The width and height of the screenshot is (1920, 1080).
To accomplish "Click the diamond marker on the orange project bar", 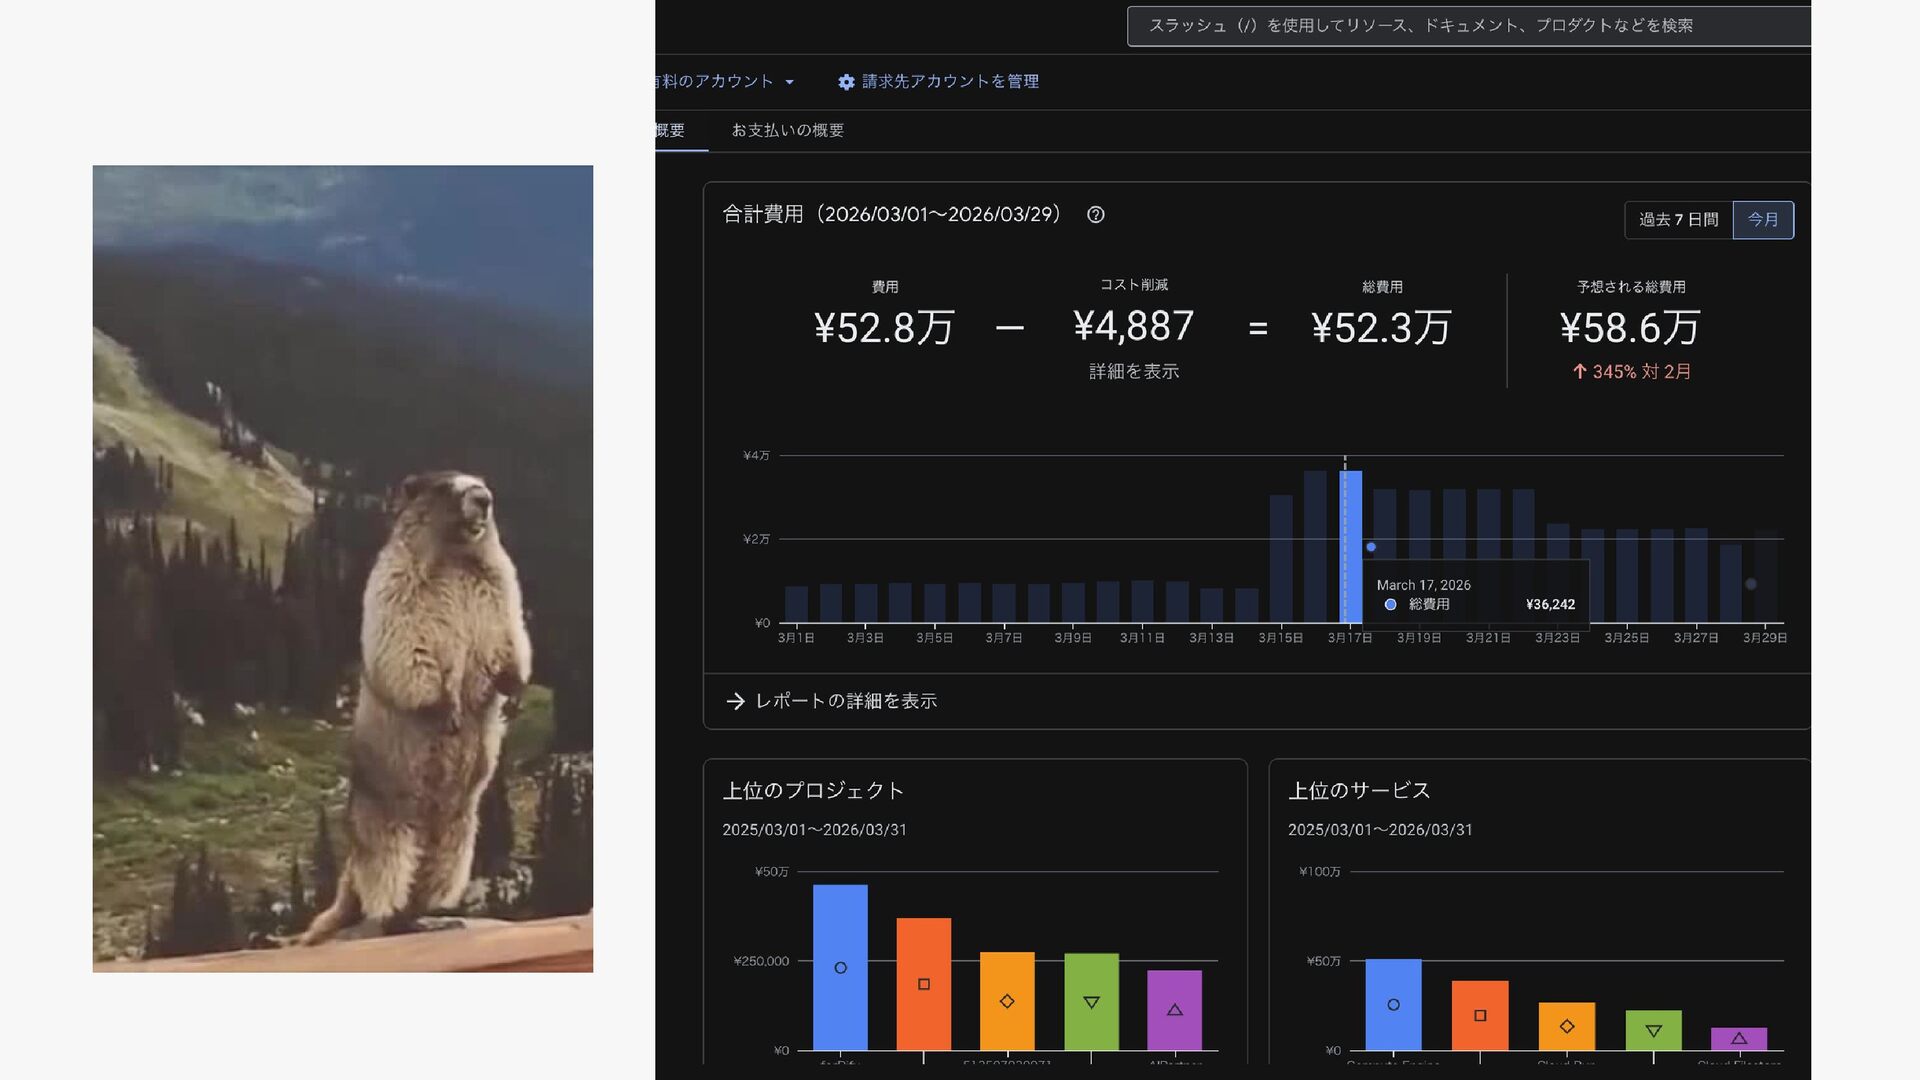I will pyautogui.click(x=1007, y=1001).
